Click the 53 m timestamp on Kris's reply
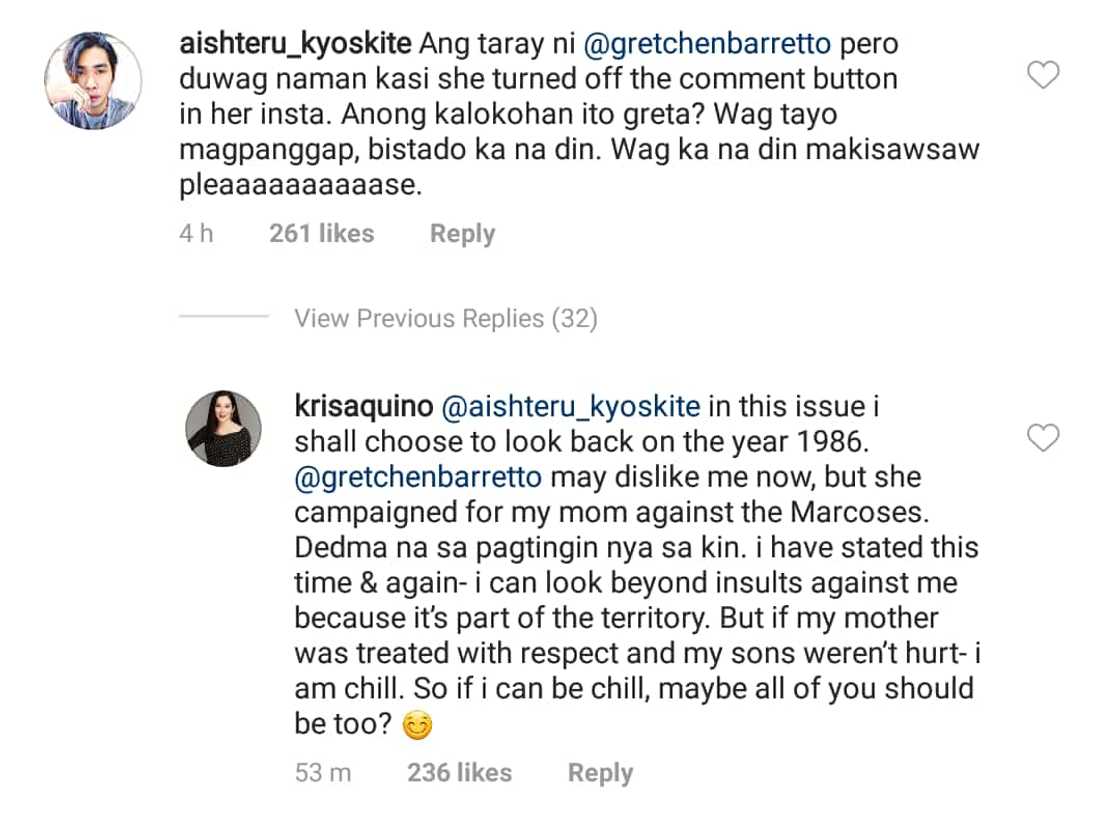 [322, 772]
